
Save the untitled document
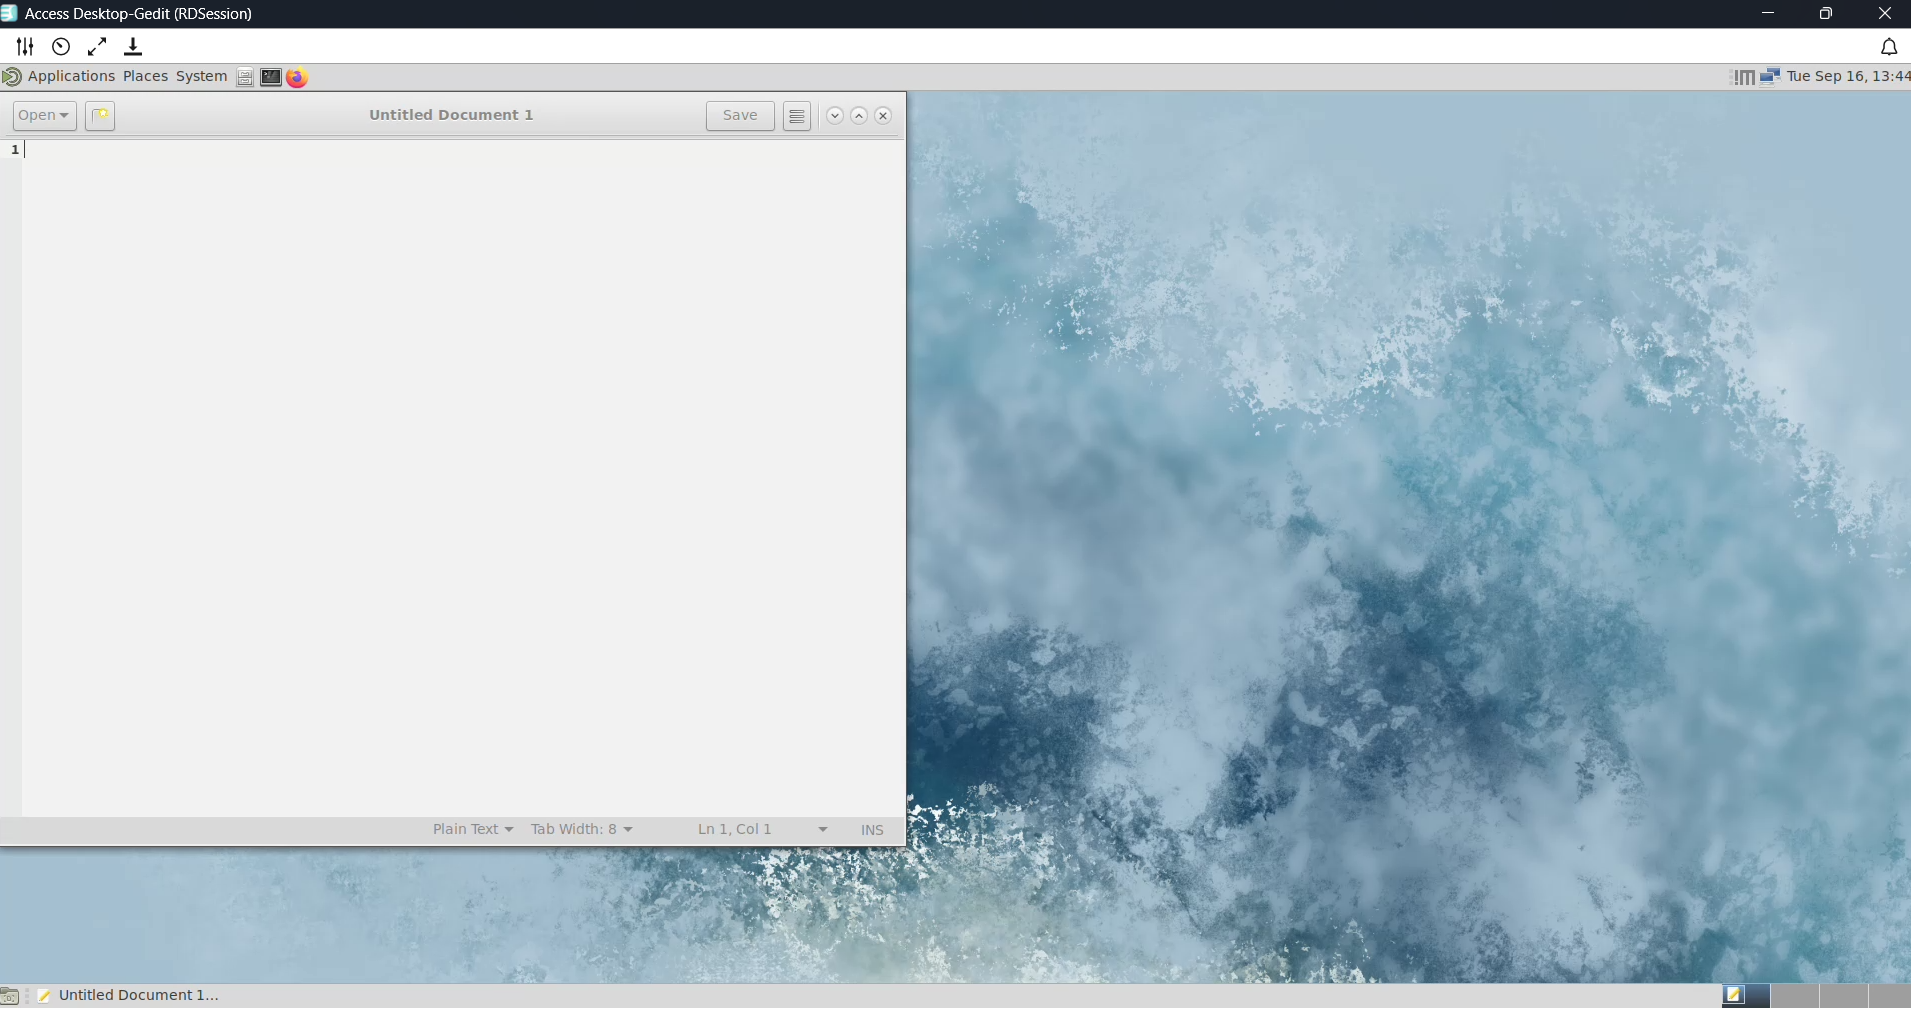tap(740, 116)
